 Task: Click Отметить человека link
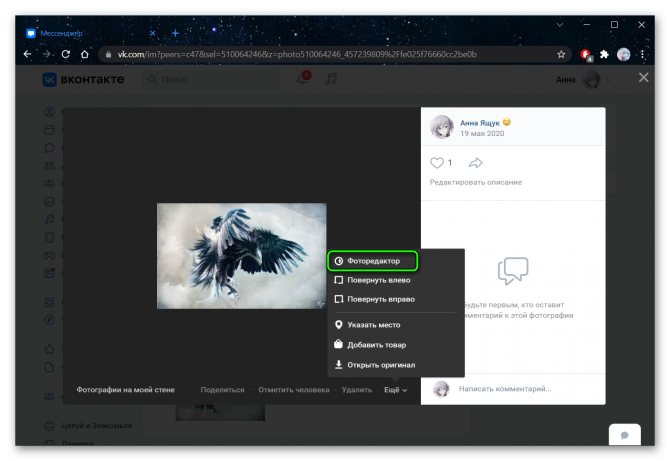(x=294, y=390)
